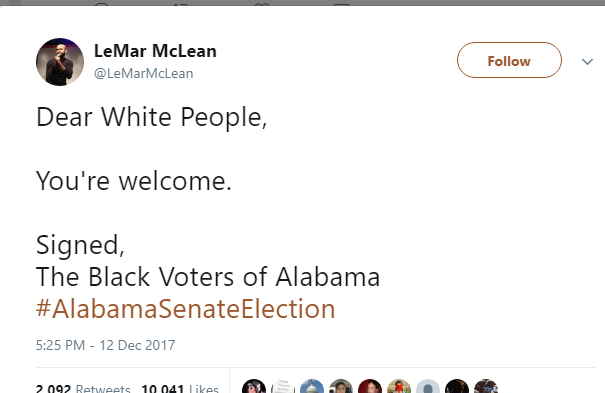This screenshot has height=393, width=605.
Task: Click the 5:25 PM - 12 Dec 2017 timestamp
Action: pyautogui.click(x=105, y=345)
